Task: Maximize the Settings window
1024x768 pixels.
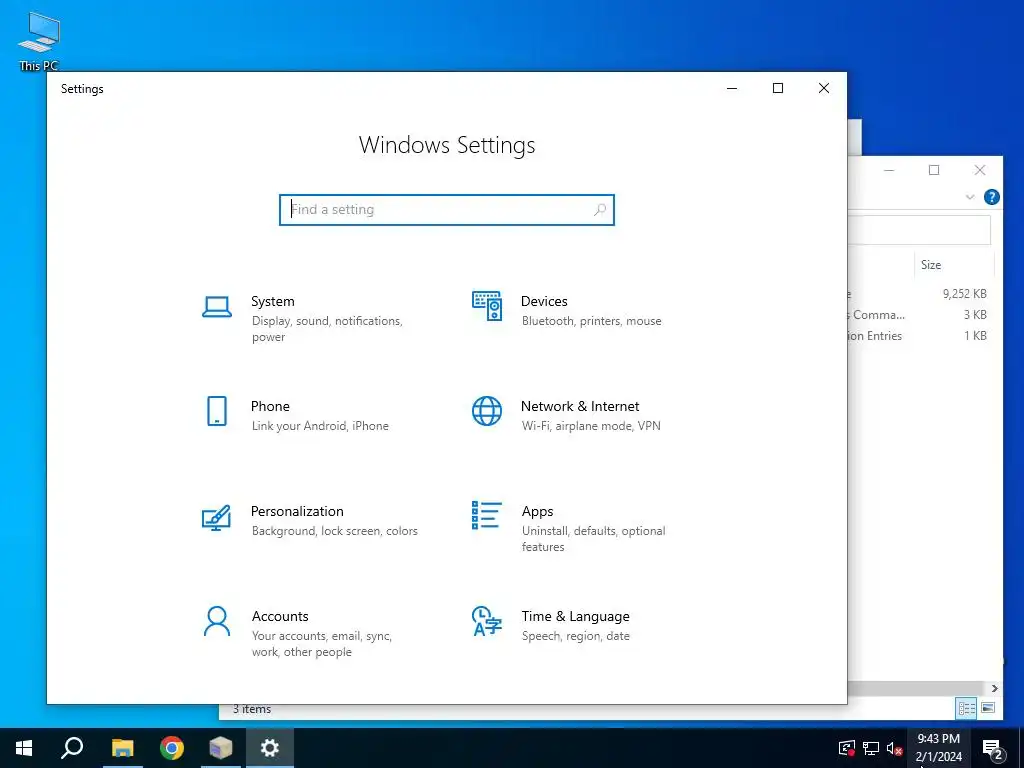Action: point(778,88)
